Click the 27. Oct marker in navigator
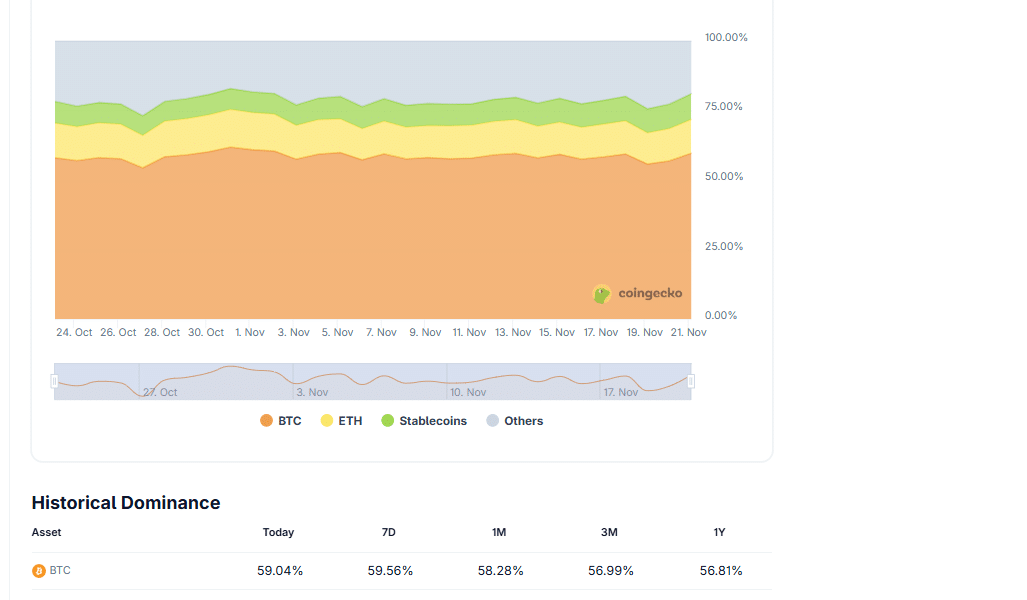Viewport: 1027px width, 600px height. (x=160, y=392)
